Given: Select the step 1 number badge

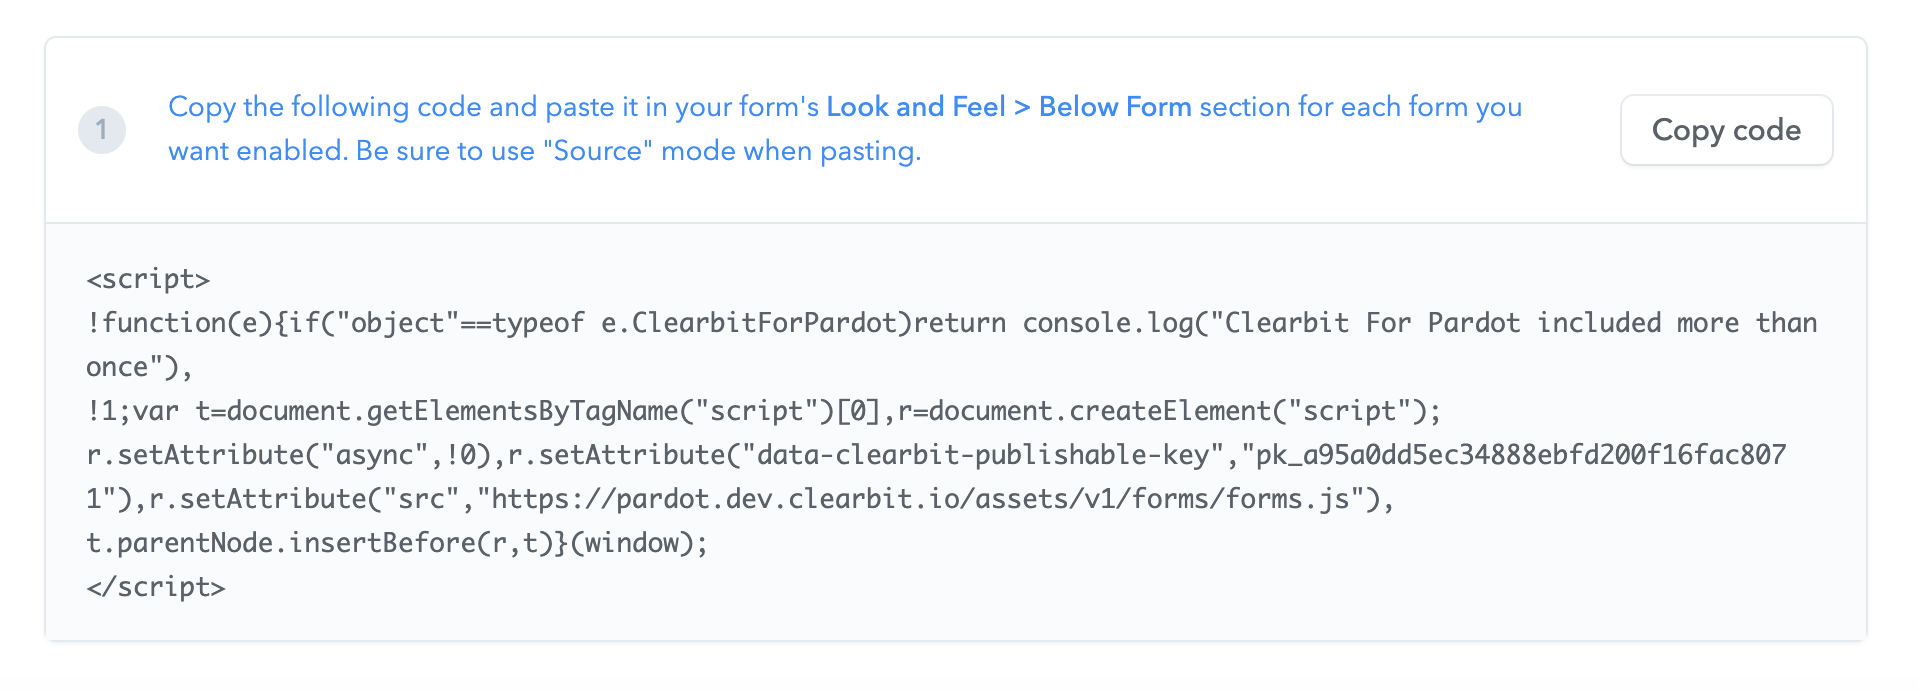Looking at the screenshot, I should coord(102,130).
